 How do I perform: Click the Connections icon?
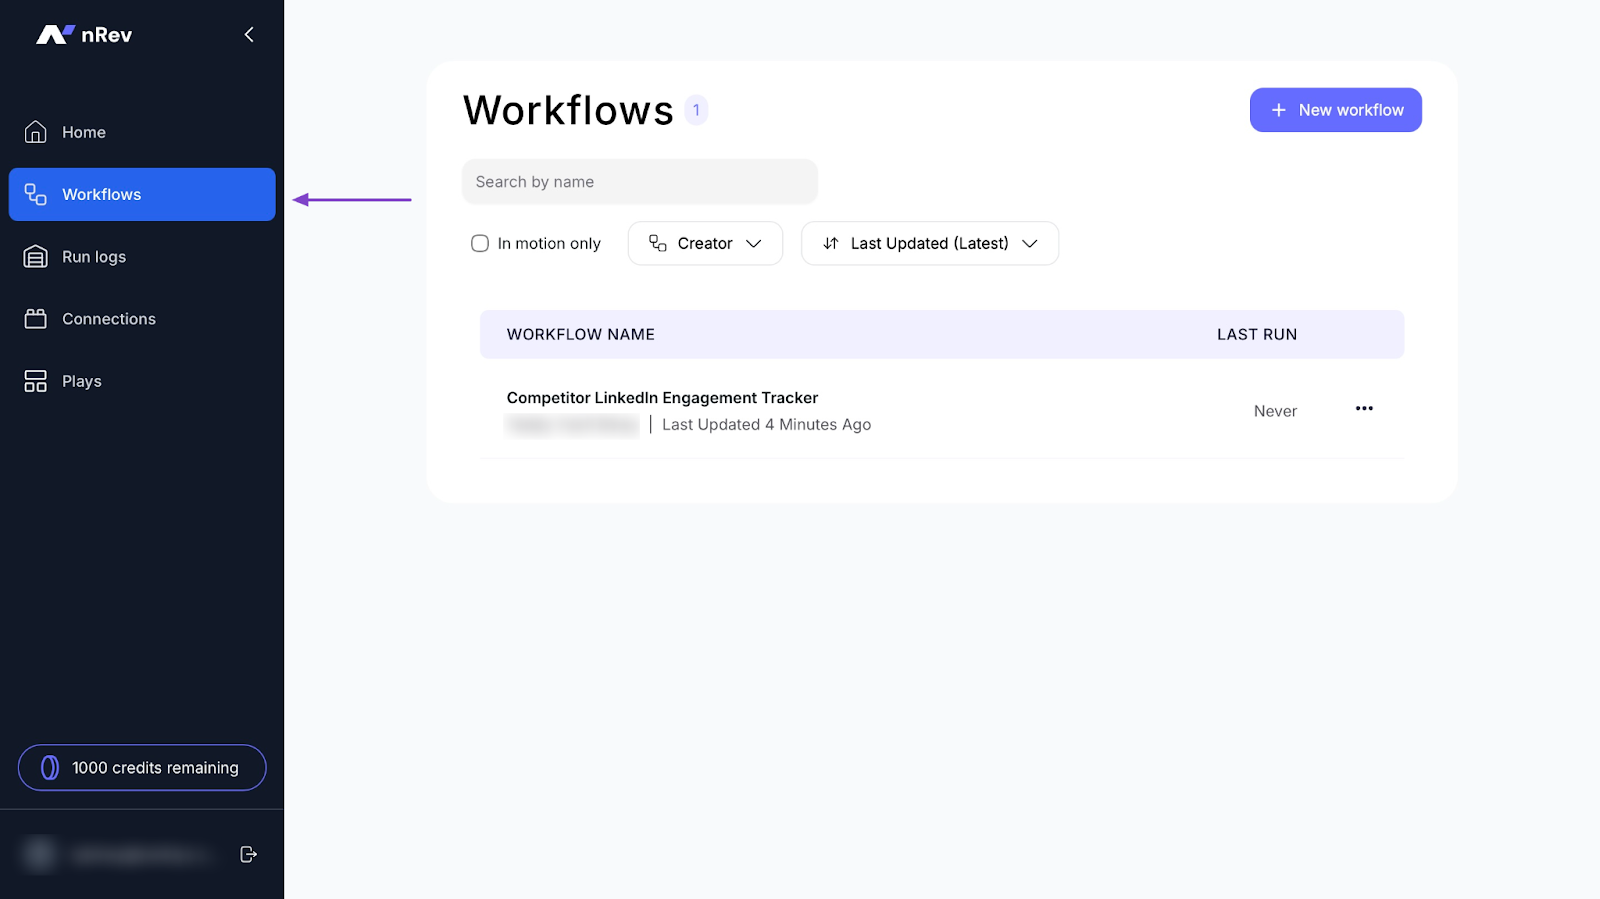pos(36,319)
